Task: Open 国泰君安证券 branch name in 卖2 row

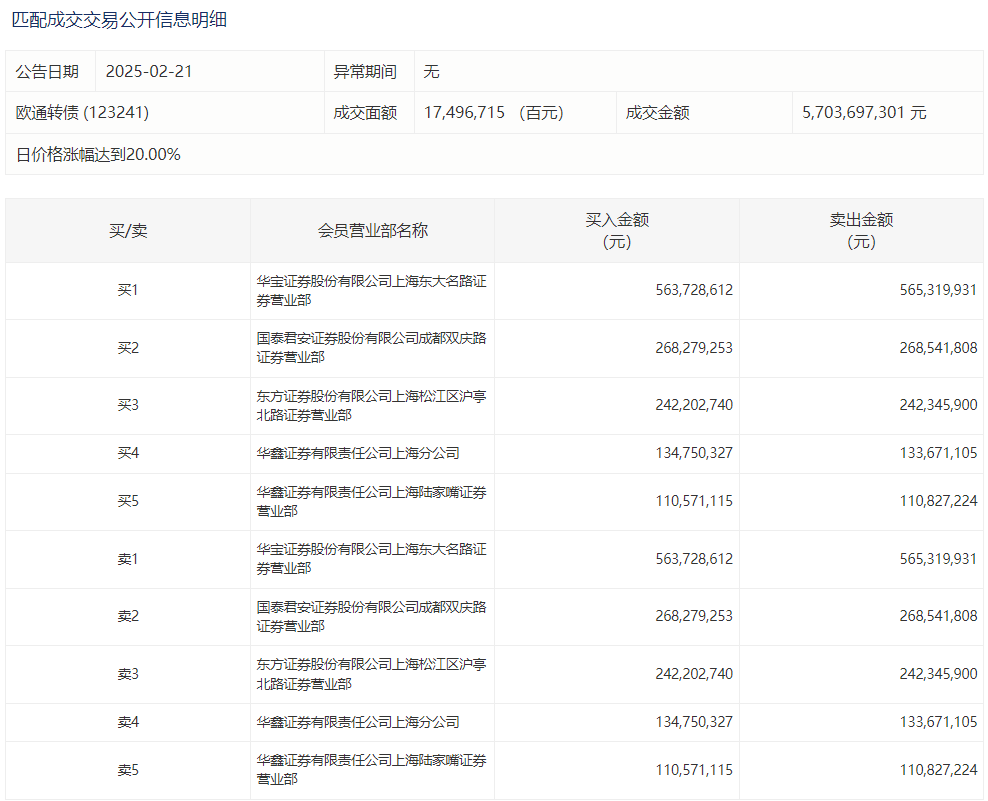Action: 371,617
